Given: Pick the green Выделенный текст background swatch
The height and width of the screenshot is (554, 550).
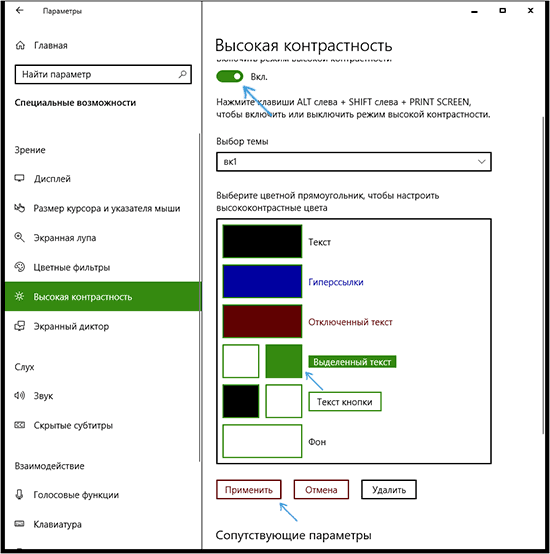Looking at the screenshot, I should (x=284, y=361).
